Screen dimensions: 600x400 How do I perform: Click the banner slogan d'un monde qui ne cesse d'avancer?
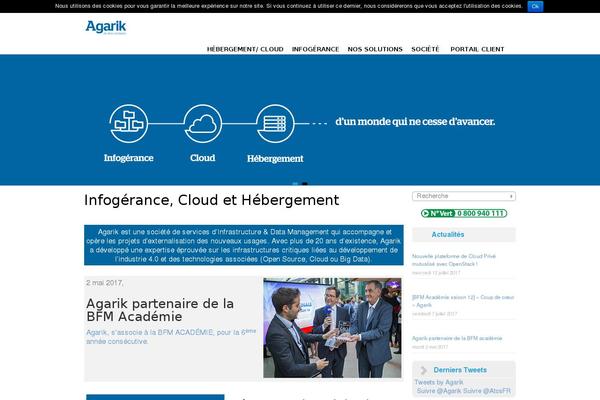[415, 122]
